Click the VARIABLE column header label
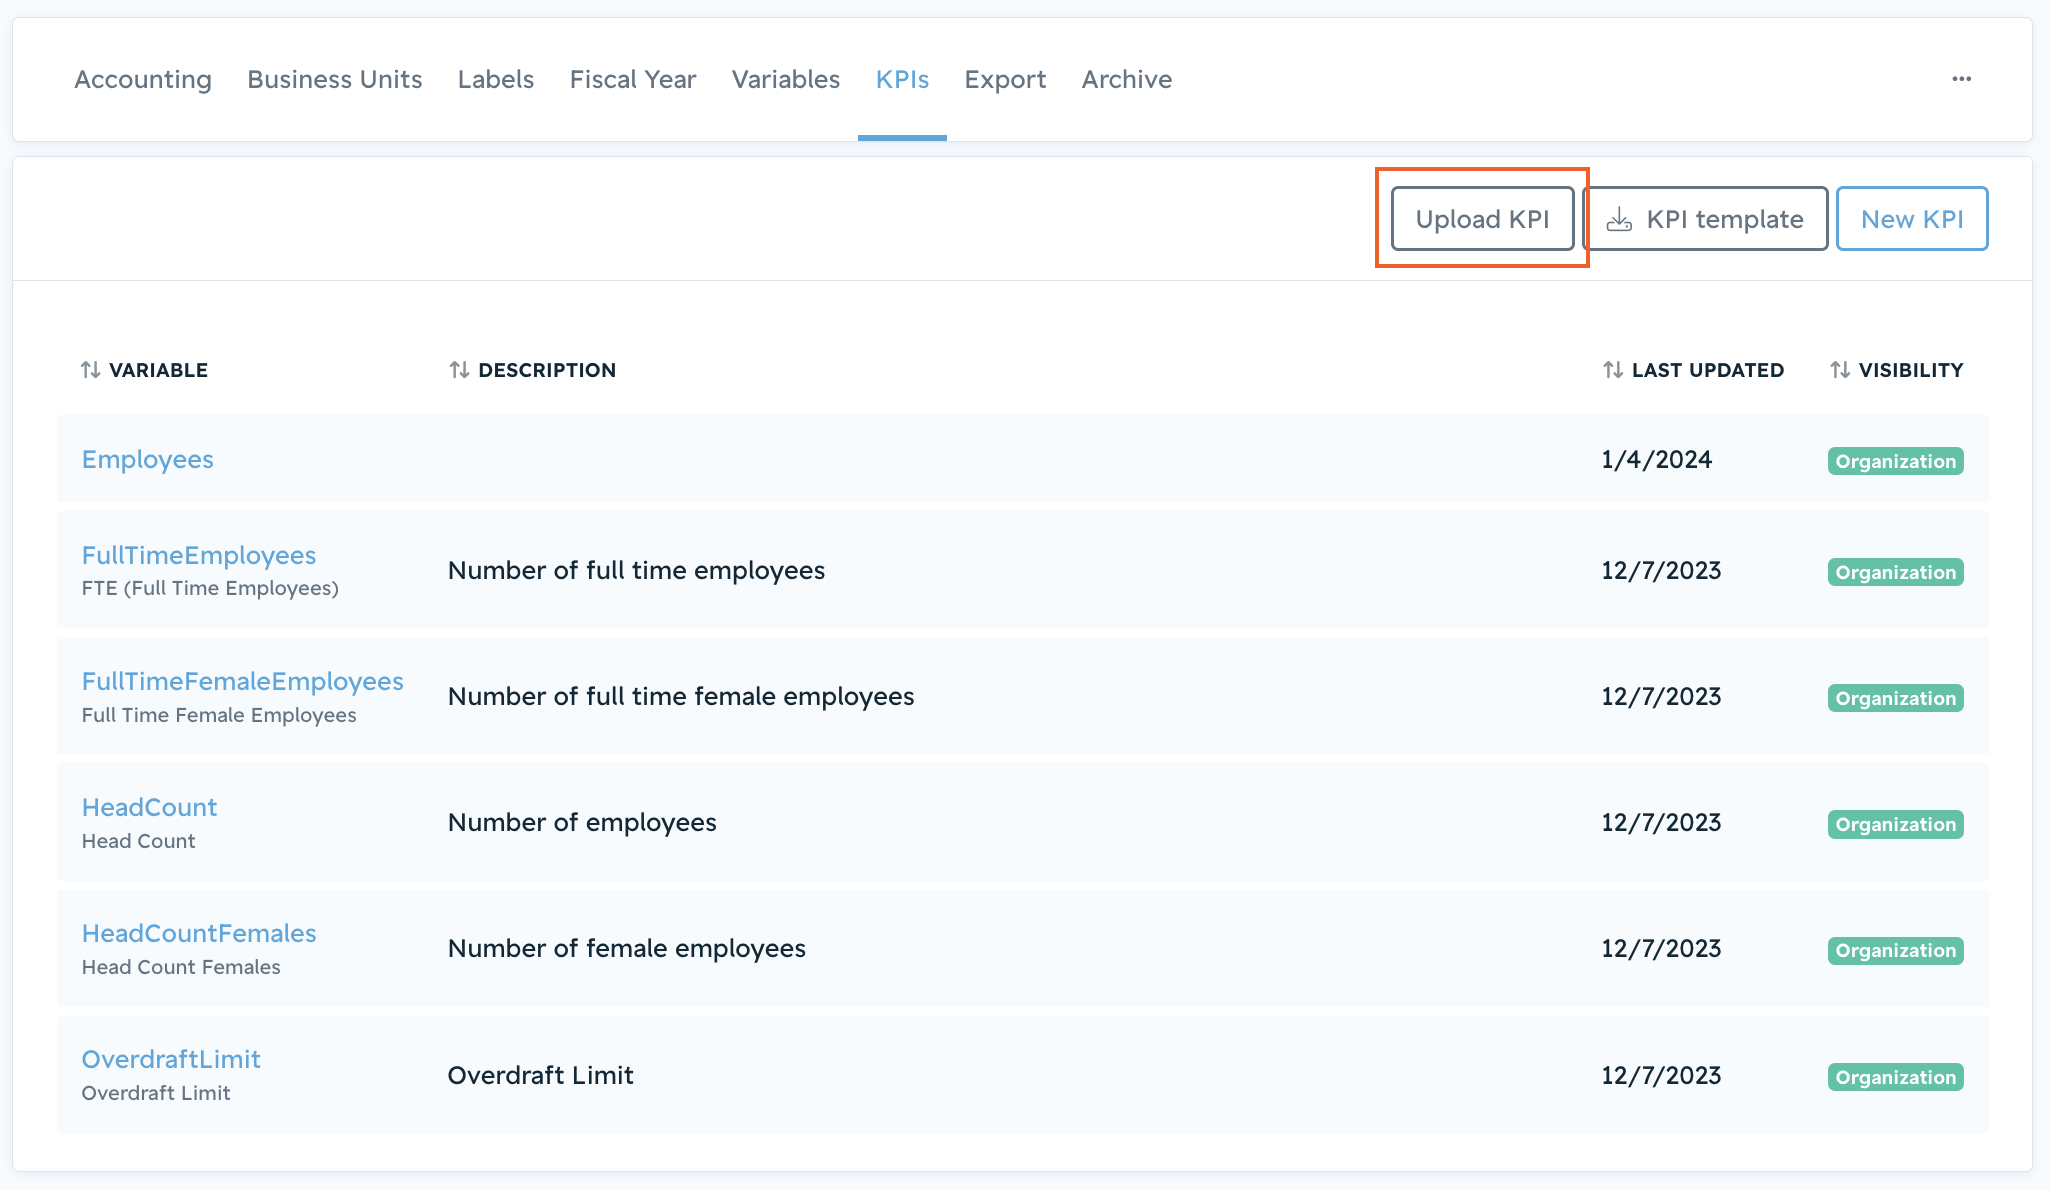 158,370
